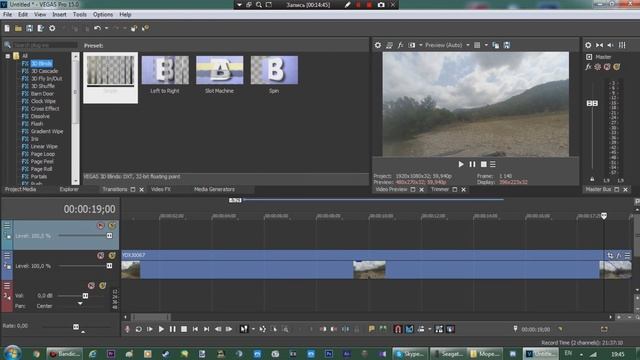Open Video Preview properties gear icon
The image size is (640, 360).
click(x=378, y=45)
